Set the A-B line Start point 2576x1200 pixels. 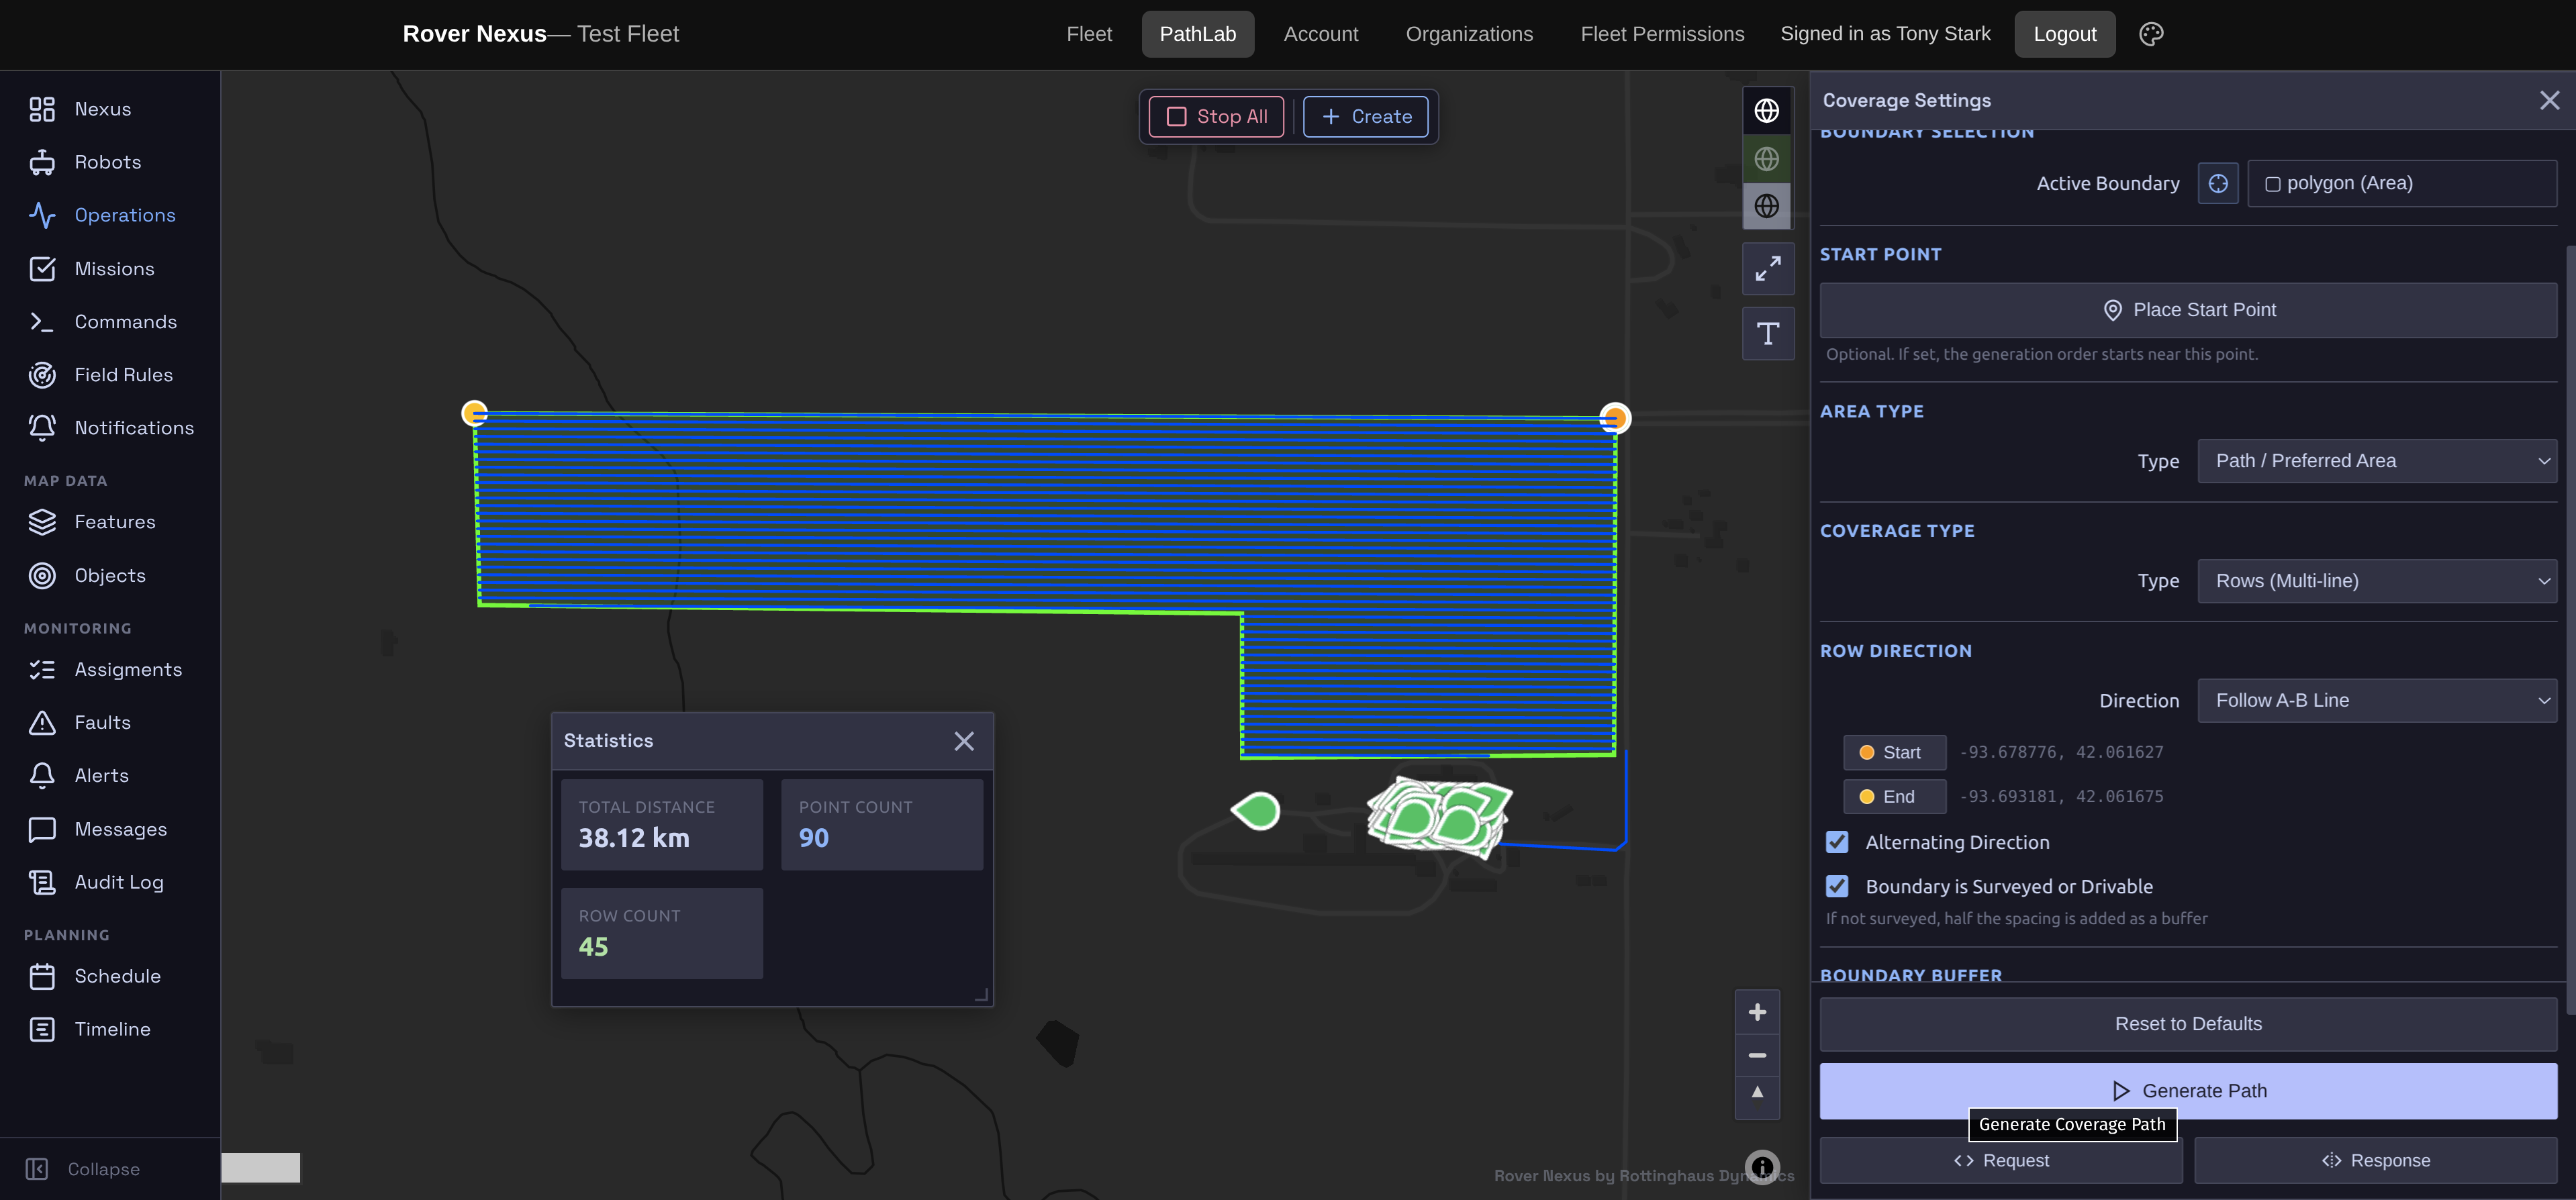(1894, 753)
